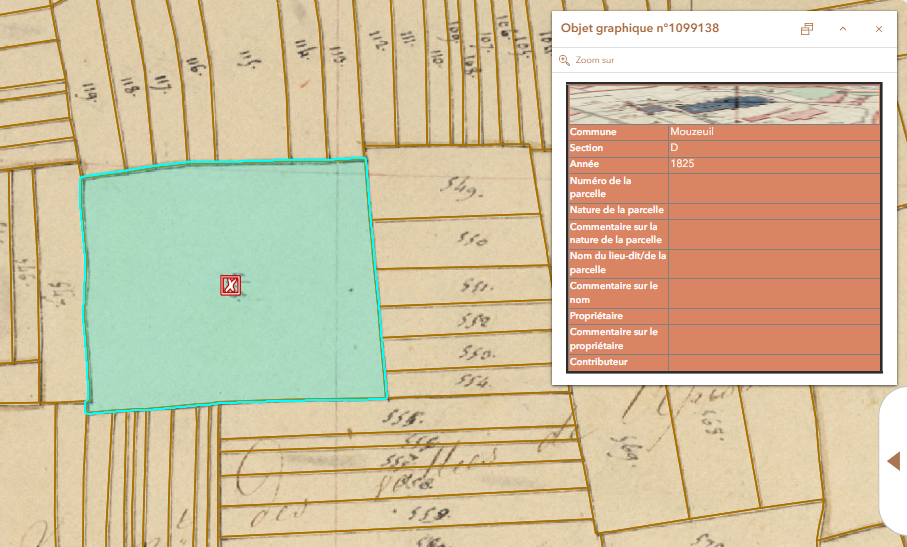Close the Objet graphique popup
907x547 pixels.
tap(879, 29)
